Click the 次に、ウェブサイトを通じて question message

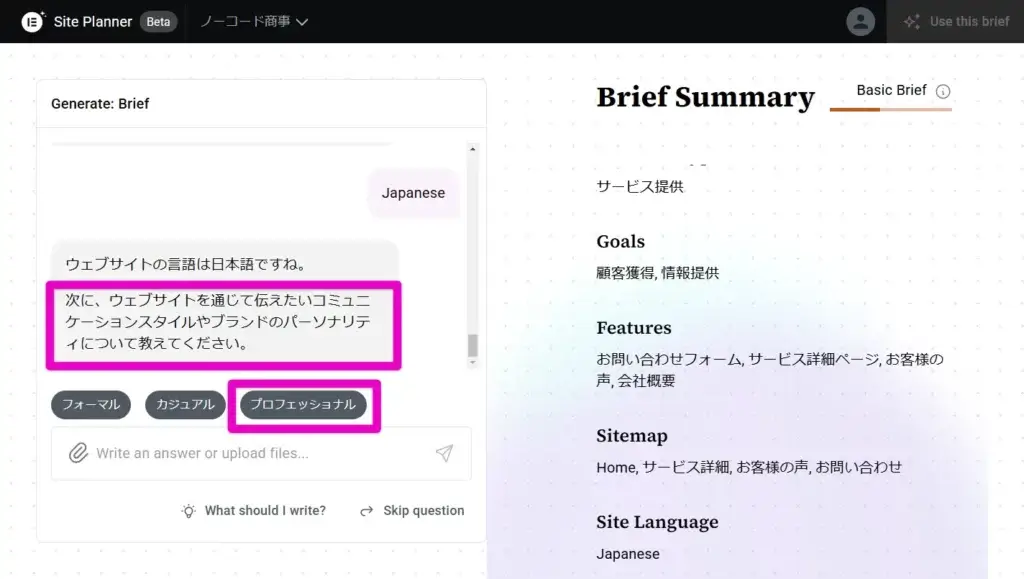pos(218,322)
